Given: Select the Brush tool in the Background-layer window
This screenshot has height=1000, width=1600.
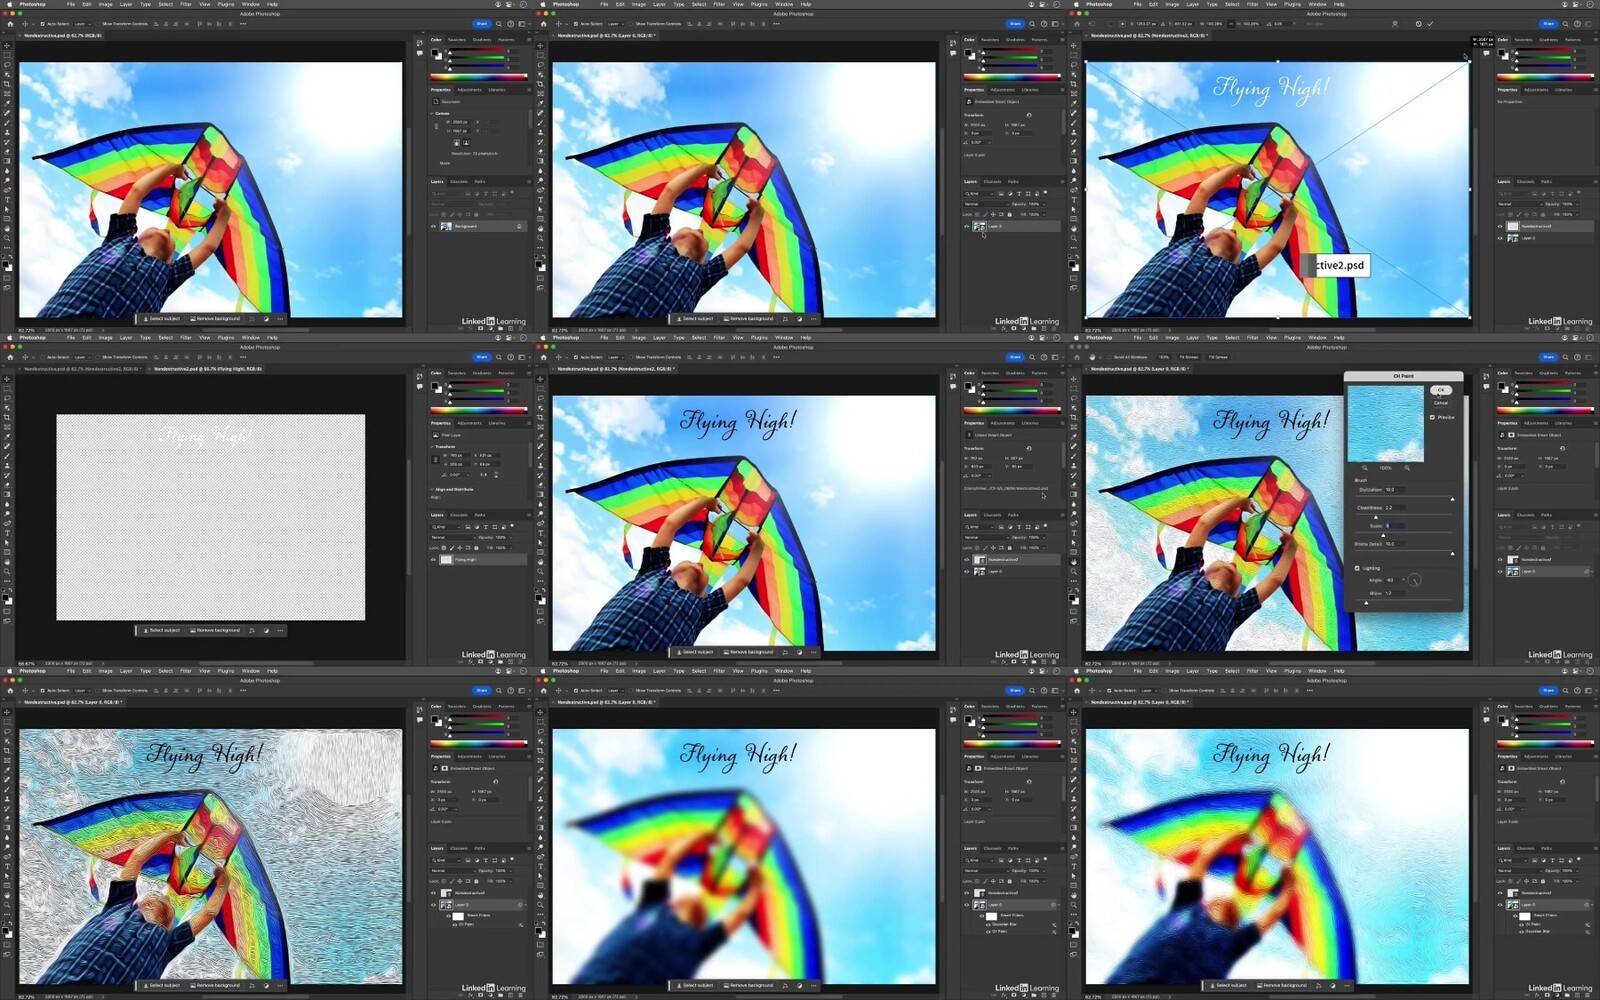Looking at the screenshot, I should [7, 122].
